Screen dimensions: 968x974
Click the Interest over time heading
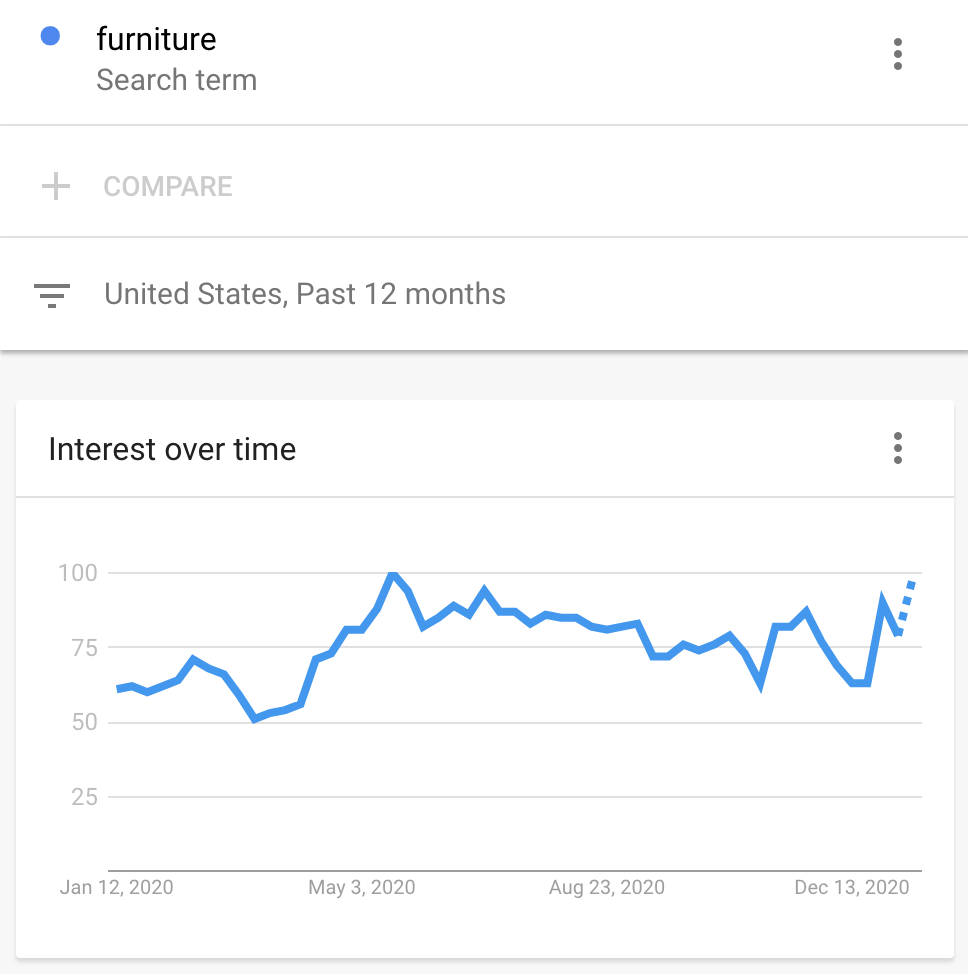point(172,449)
